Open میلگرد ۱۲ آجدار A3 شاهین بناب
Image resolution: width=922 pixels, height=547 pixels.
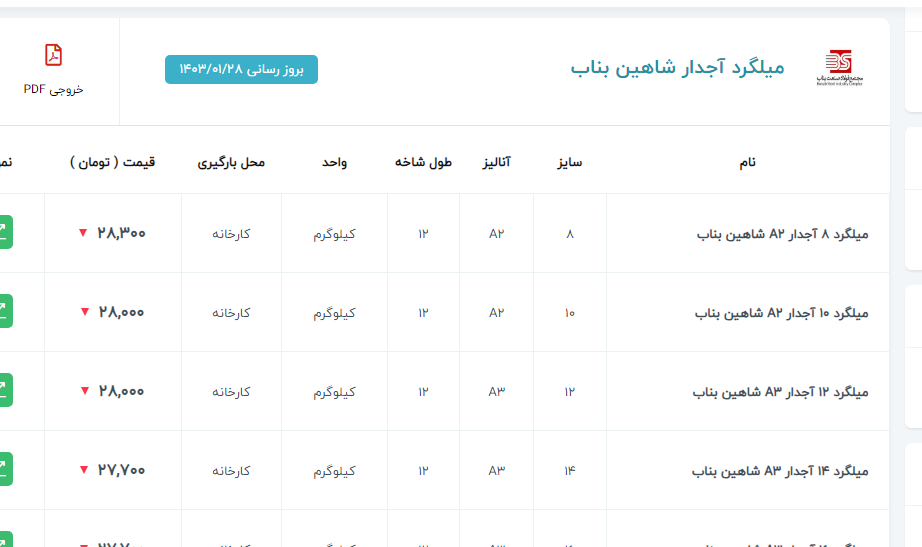click(x=780, y=392)
